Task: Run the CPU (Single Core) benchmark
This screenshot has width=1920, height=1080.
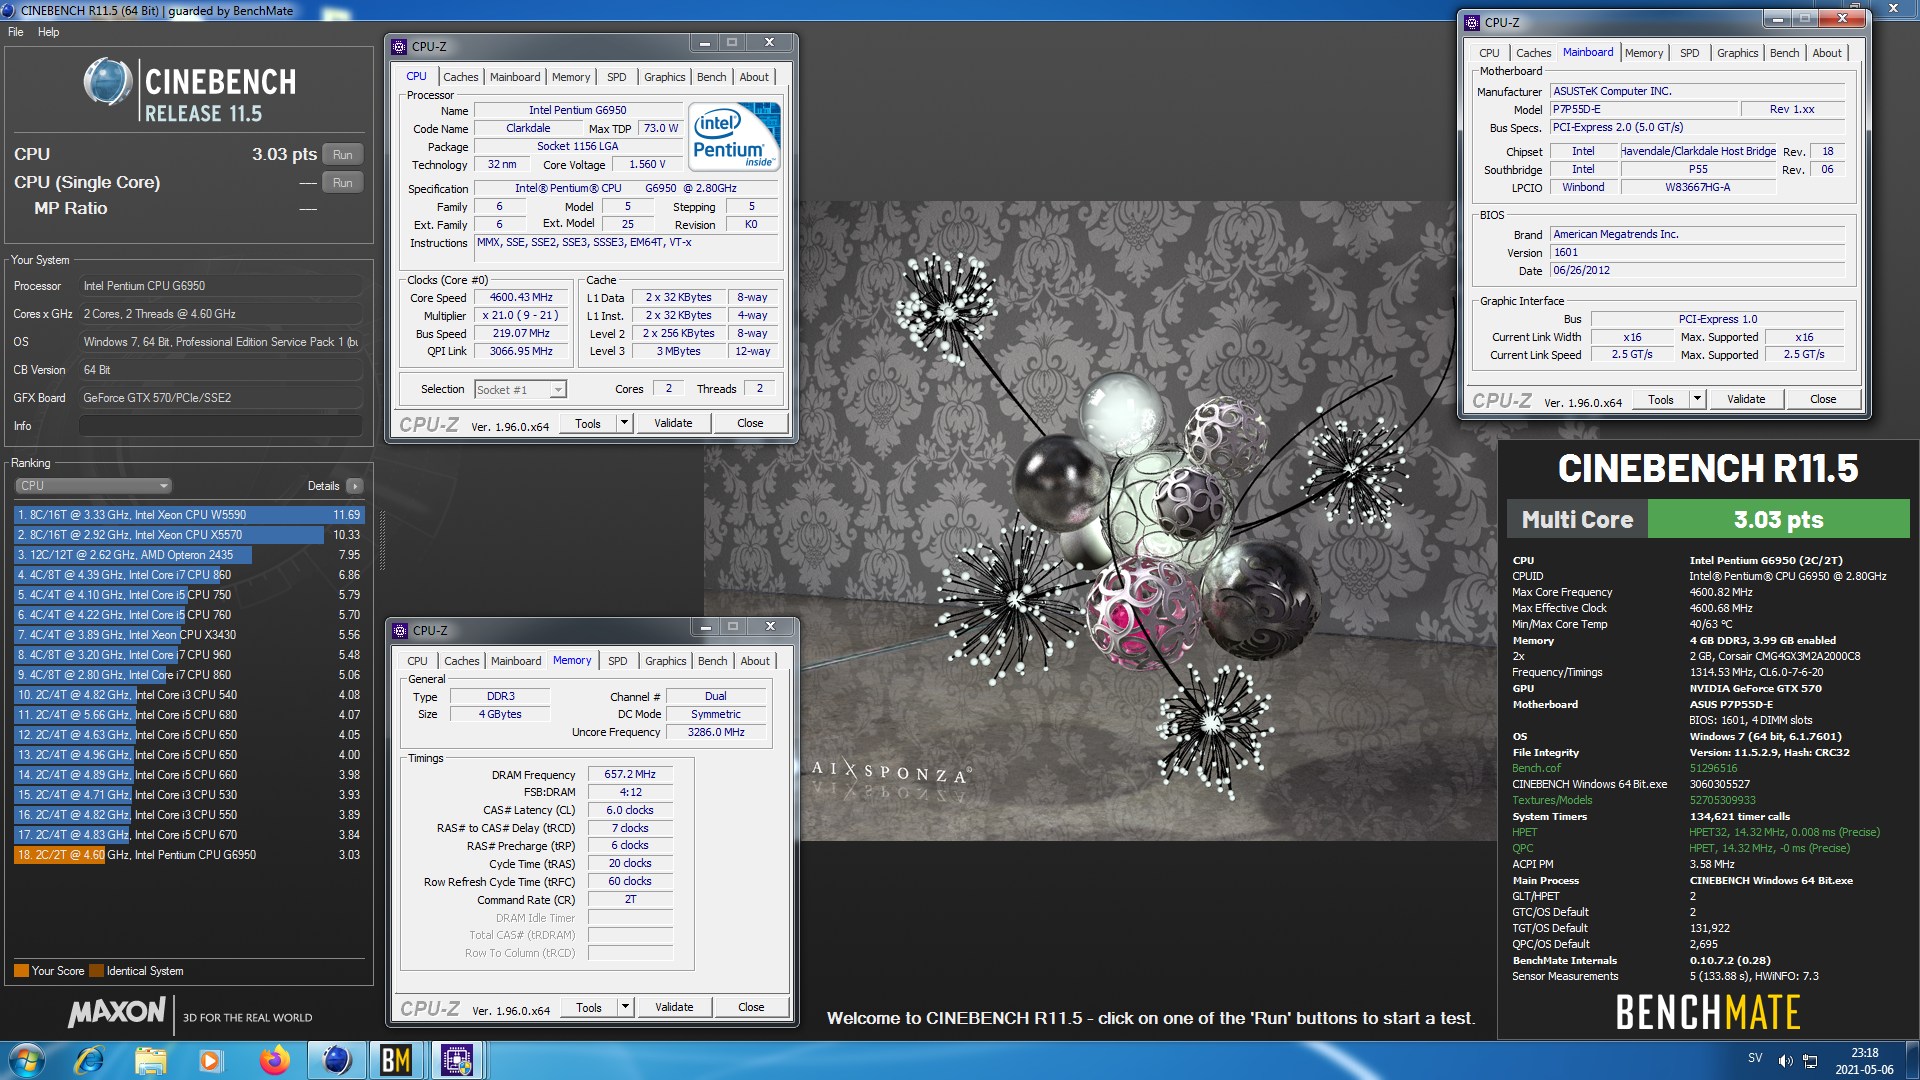Action: [x=342, y=183]
